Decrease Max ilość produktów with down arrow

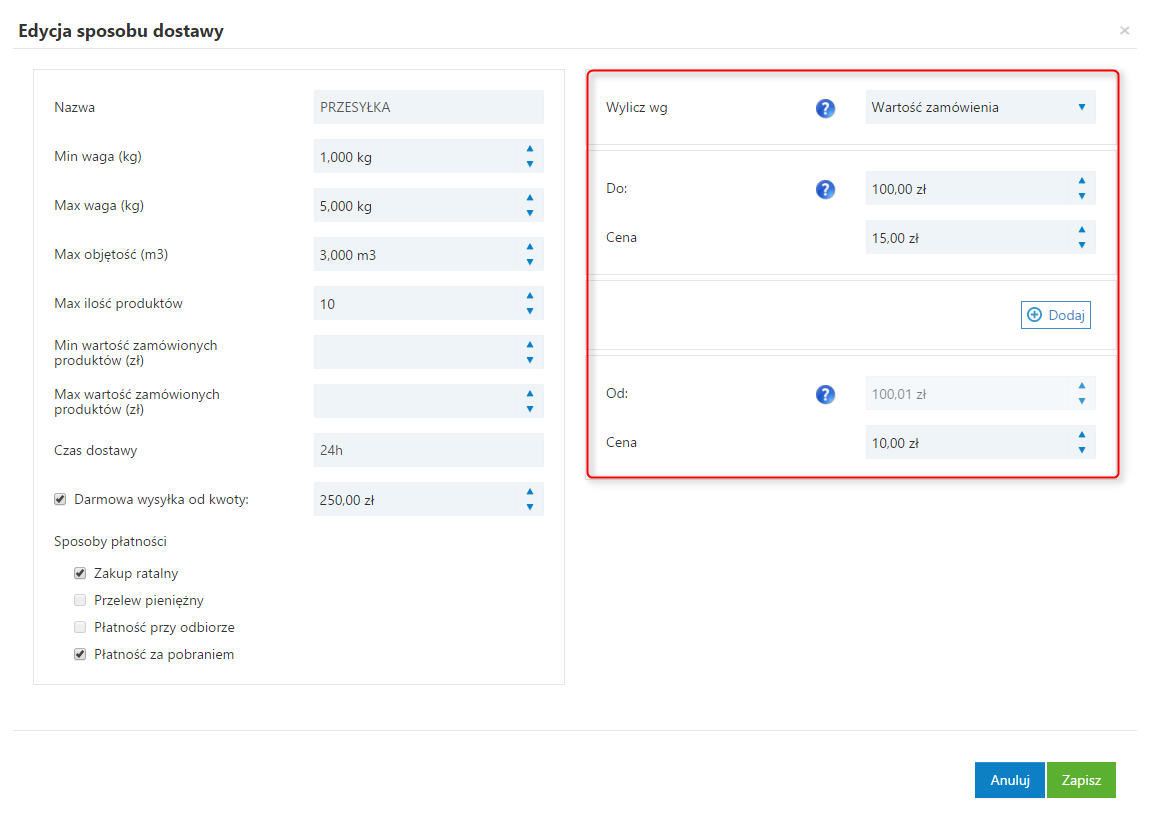coord(530,311)
